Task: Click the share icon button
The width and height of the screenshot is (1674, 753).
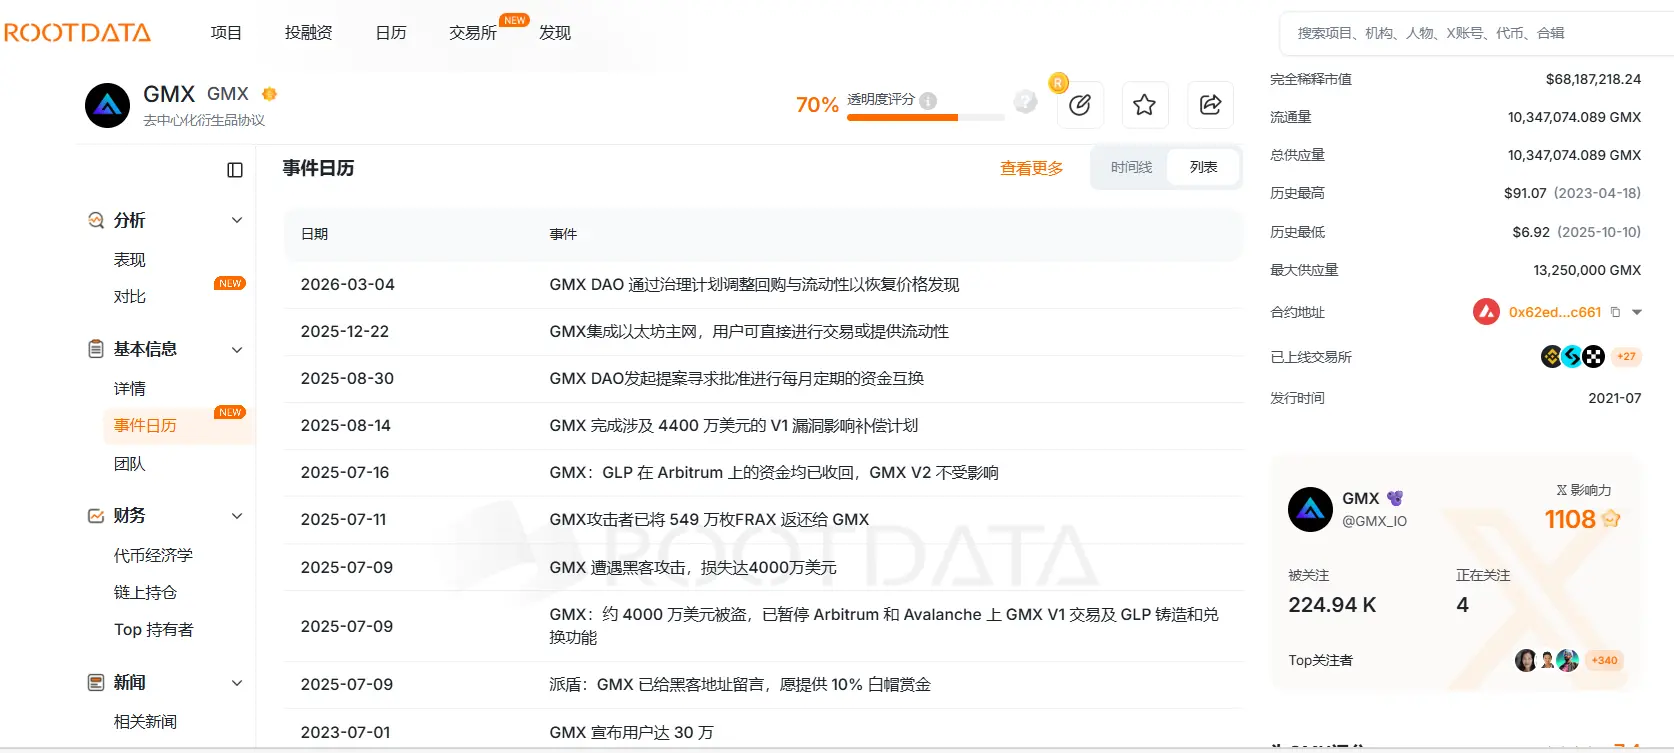Action: [x=1210, y=105]
